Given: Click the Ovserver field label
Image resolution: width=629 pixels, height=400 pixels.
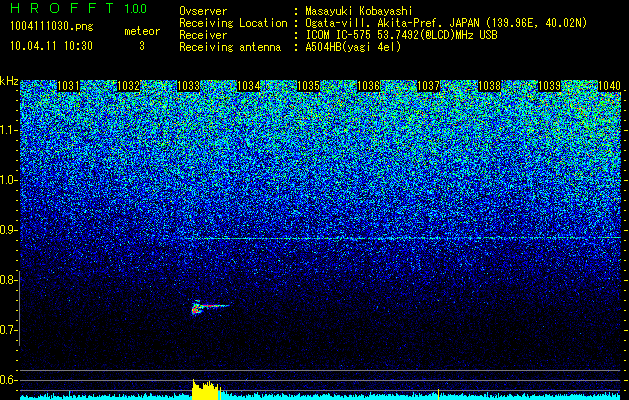Looking at the screenshot, I should (203, 11).
